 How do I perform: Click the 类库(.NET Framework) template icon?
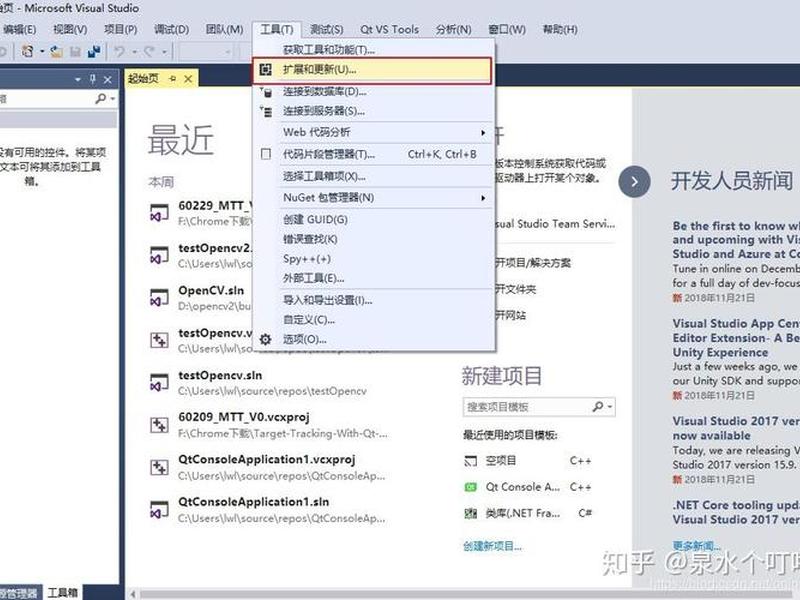pos(470,513)
